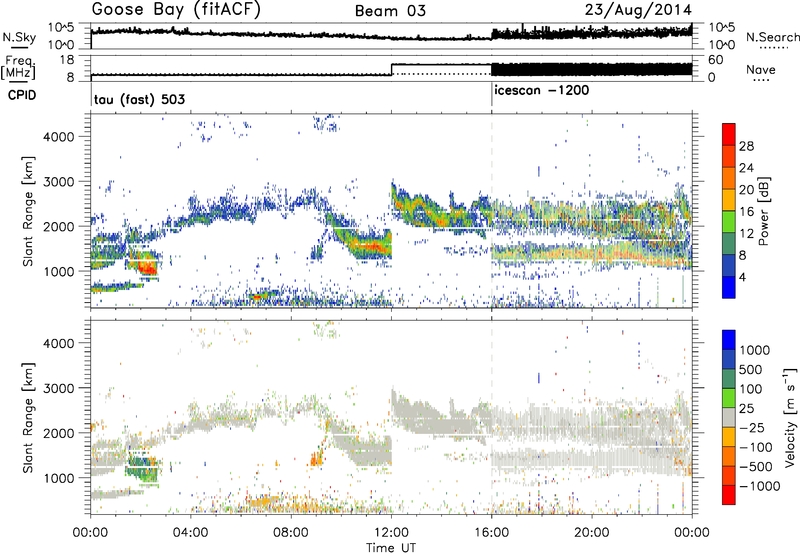
Task: Click the red bottom of the velocity color bar
Action: [x=729, y=495]
